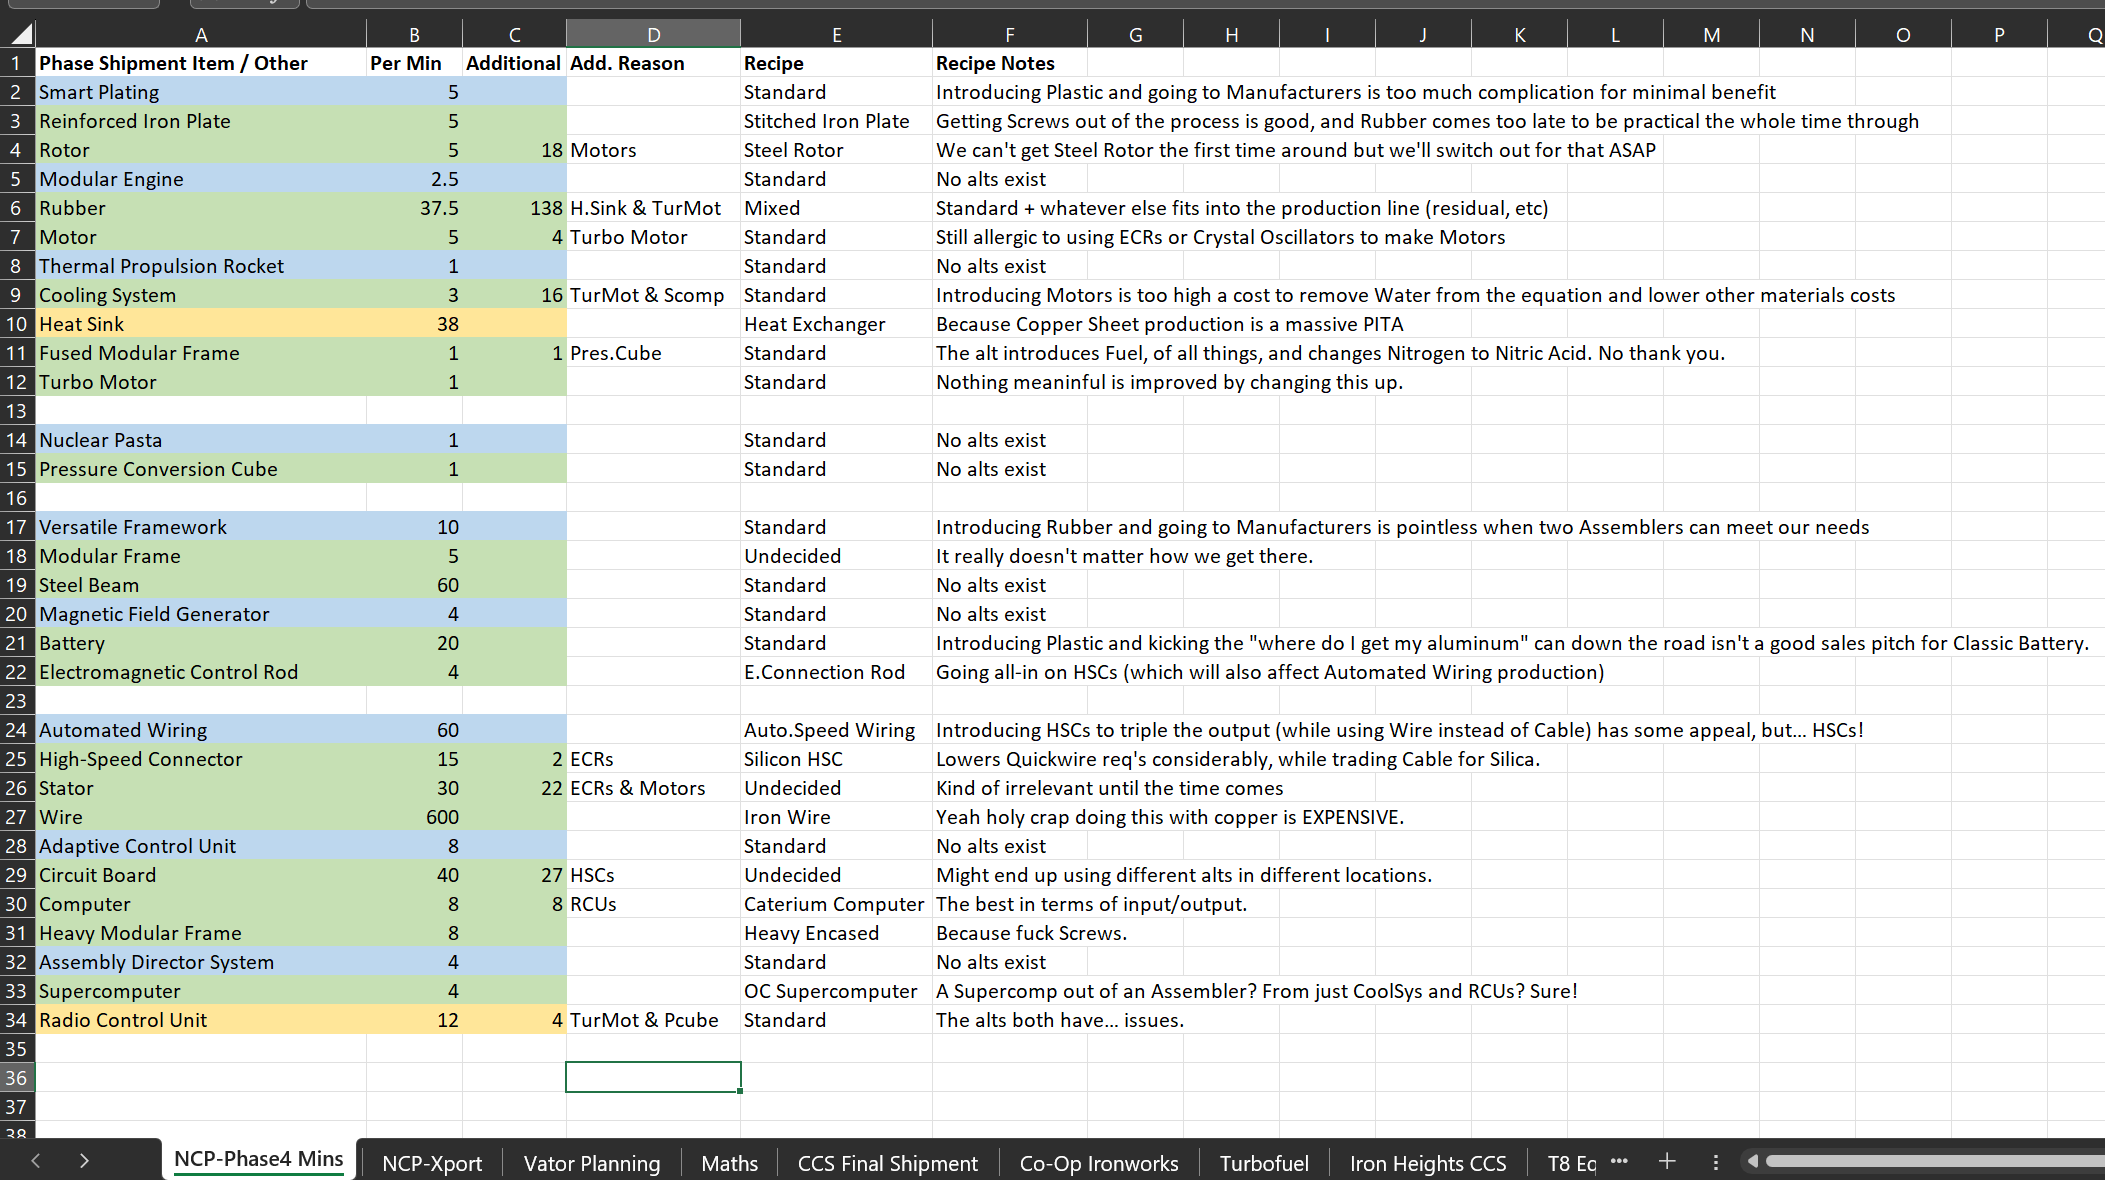Add a new sheet with plus icon

tap(1667, 1161)
